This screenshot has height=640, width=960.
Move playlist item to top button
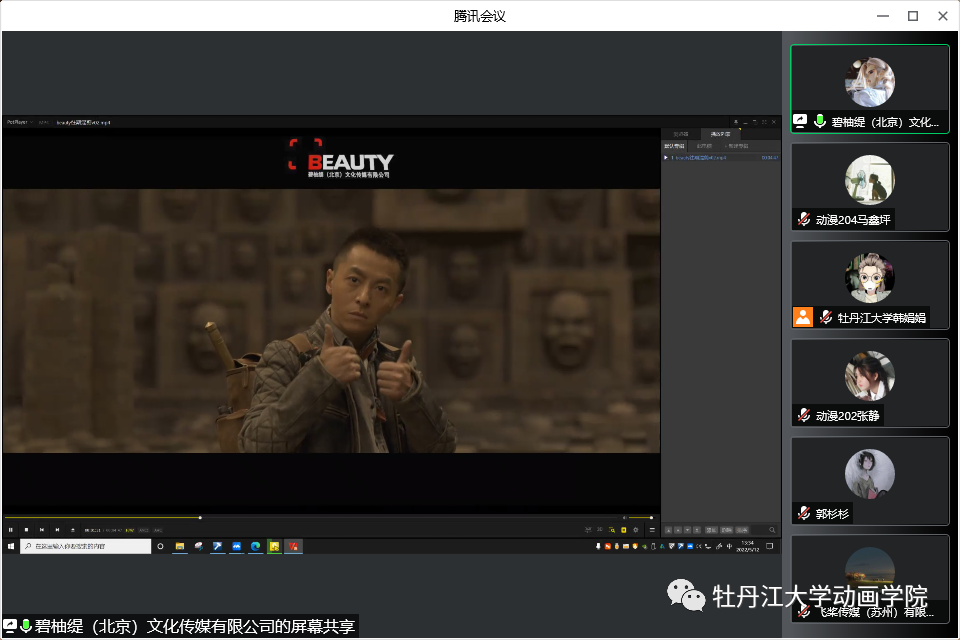coord(668,530)
